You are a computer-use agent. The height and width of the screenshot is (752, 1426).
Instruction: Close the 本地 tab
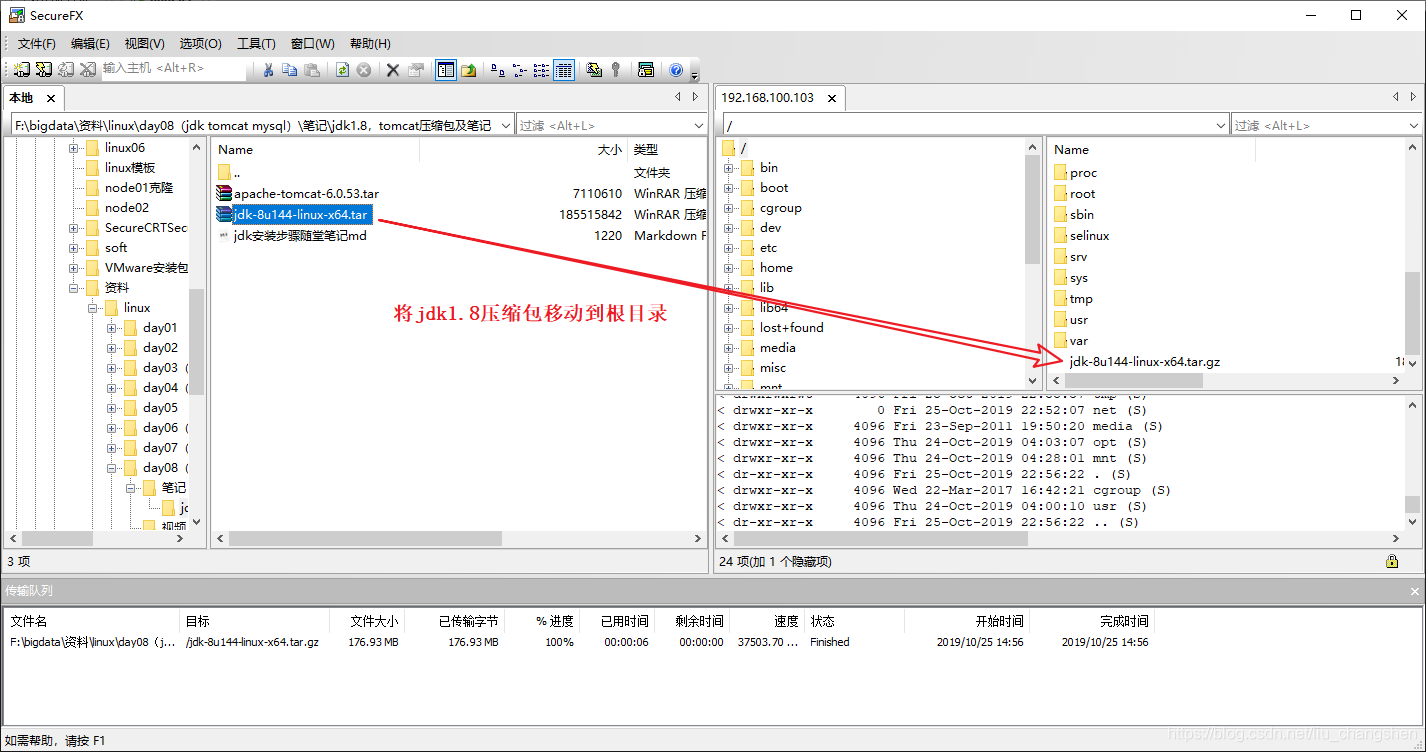51,98
